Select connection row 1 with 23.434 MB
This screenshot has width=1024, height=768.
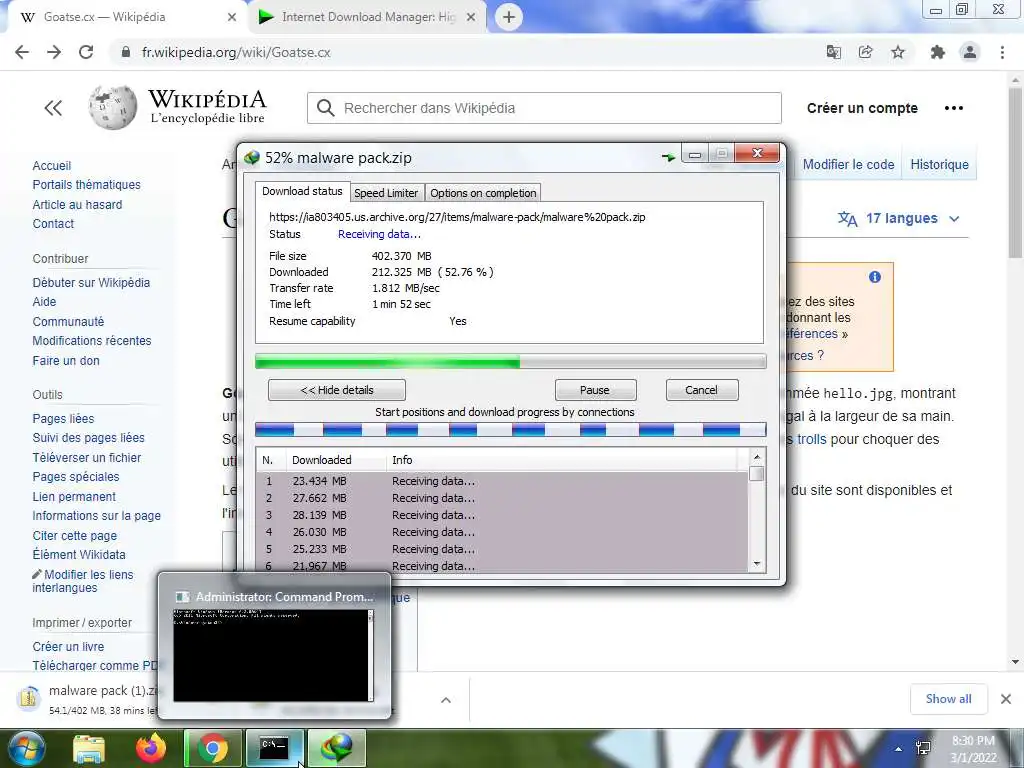tap(502, 481)
